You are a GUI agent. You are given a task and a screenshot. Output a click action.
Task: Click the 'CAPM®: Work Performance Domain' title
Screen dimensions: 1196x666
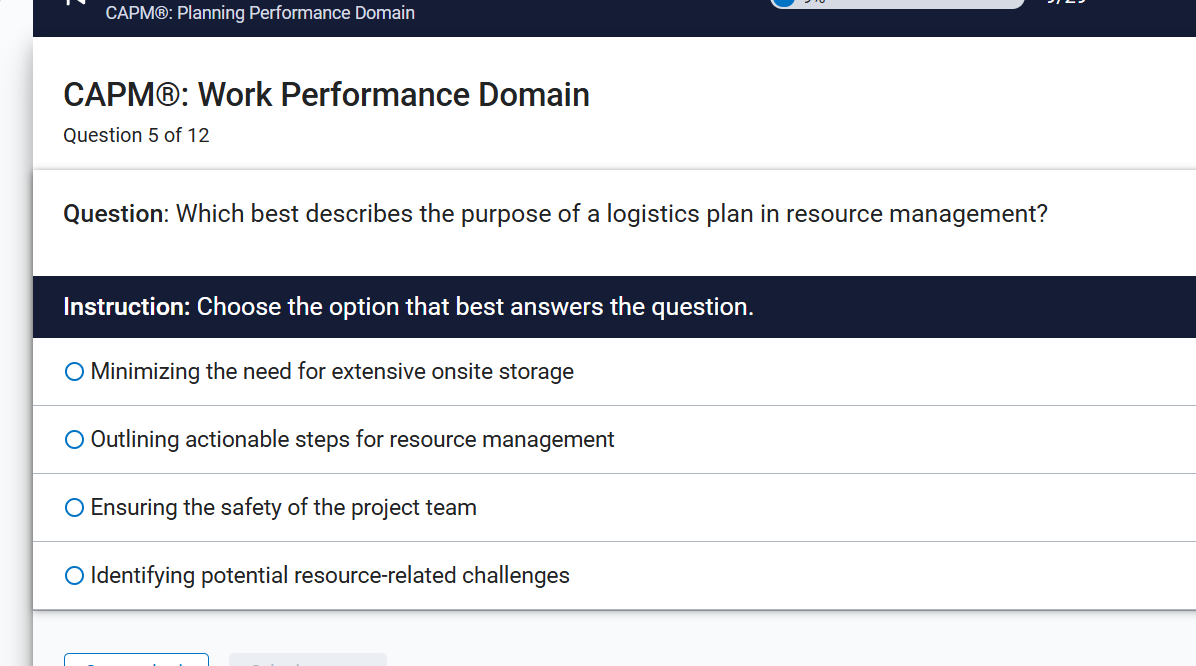tap(326, 94)
